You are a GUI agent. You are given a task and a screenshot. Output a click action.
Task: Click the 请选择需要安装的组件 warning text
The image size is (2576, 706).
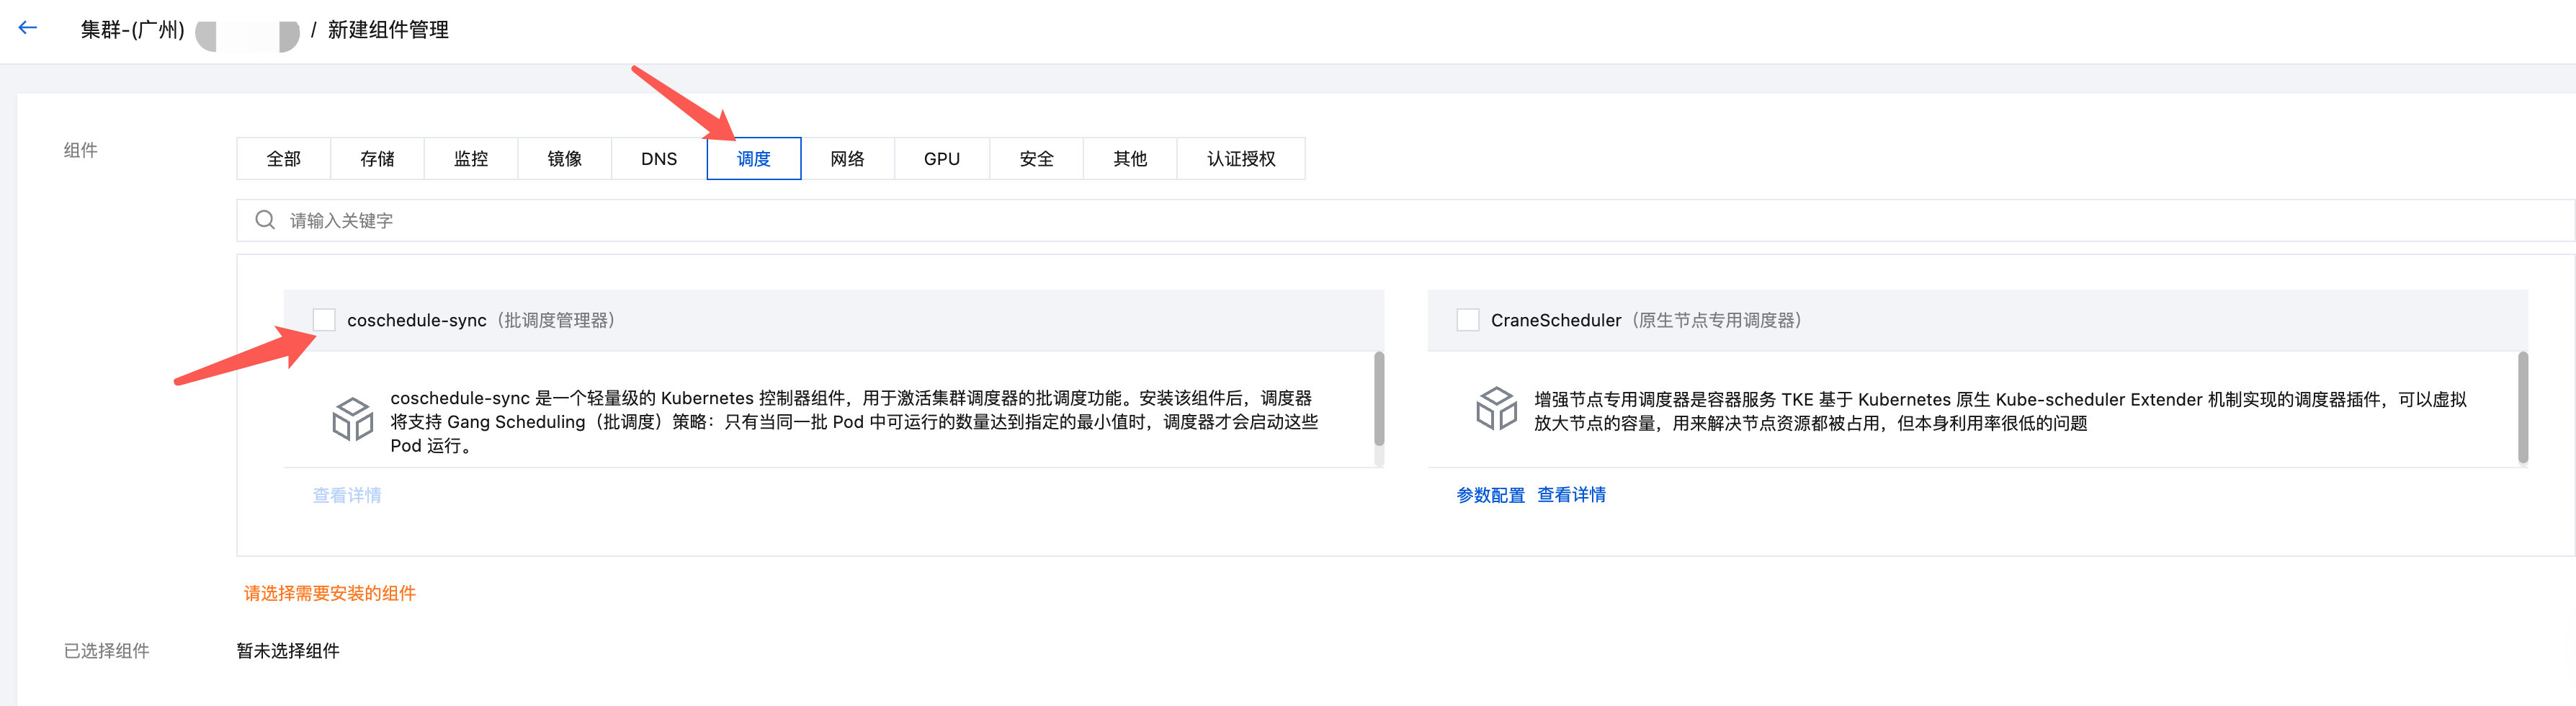pyautogui.click(x=330, y=593)
